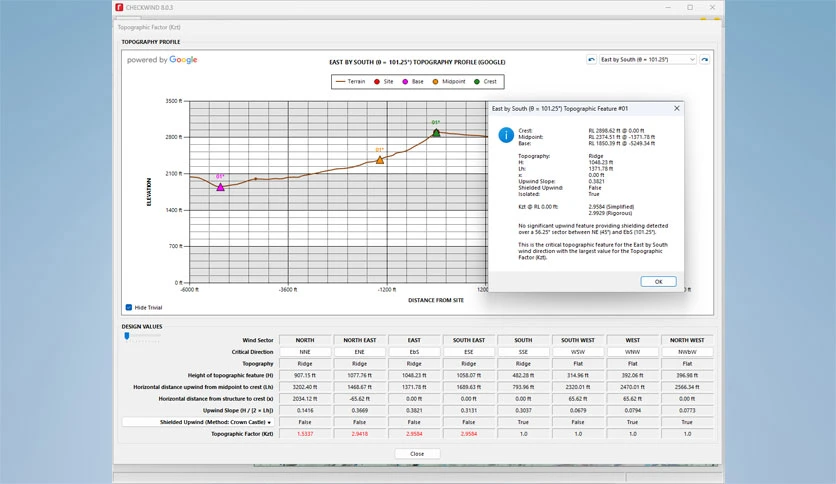Image resolution: width=836 pixels, height=484 pixels.
Task: Click the Terrain legend entry
Action: (351, 82)
